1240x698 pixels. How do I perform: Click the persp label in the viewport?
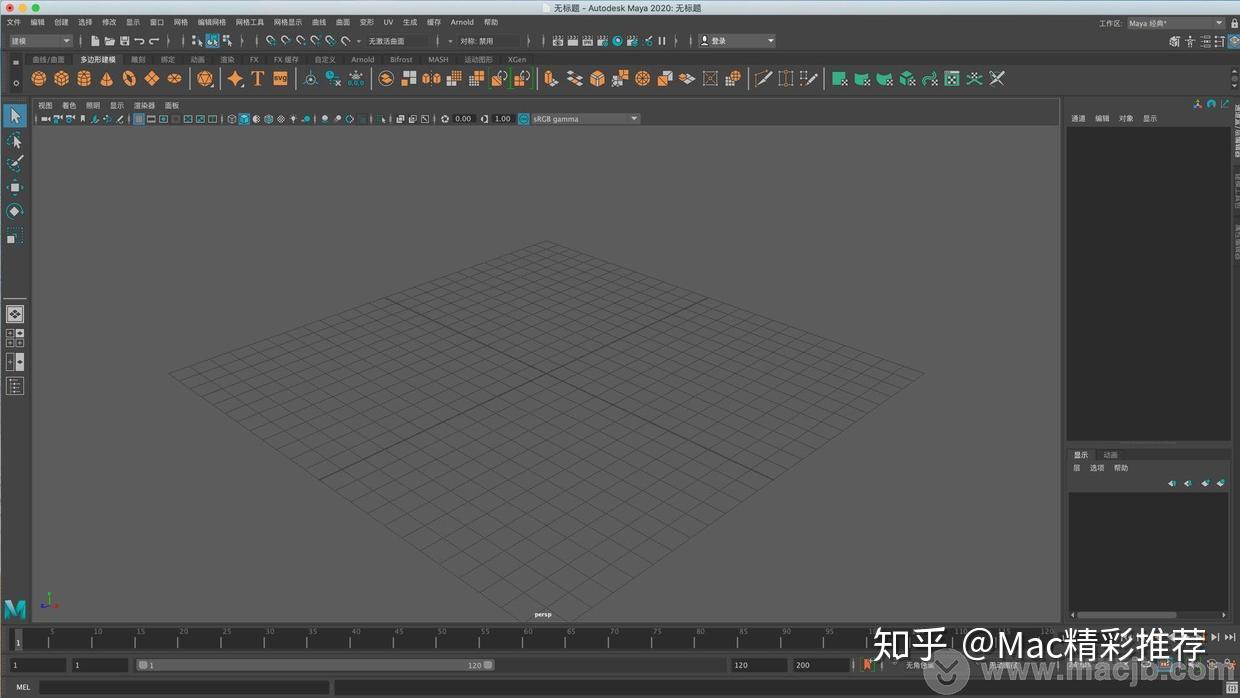(542, 614)
